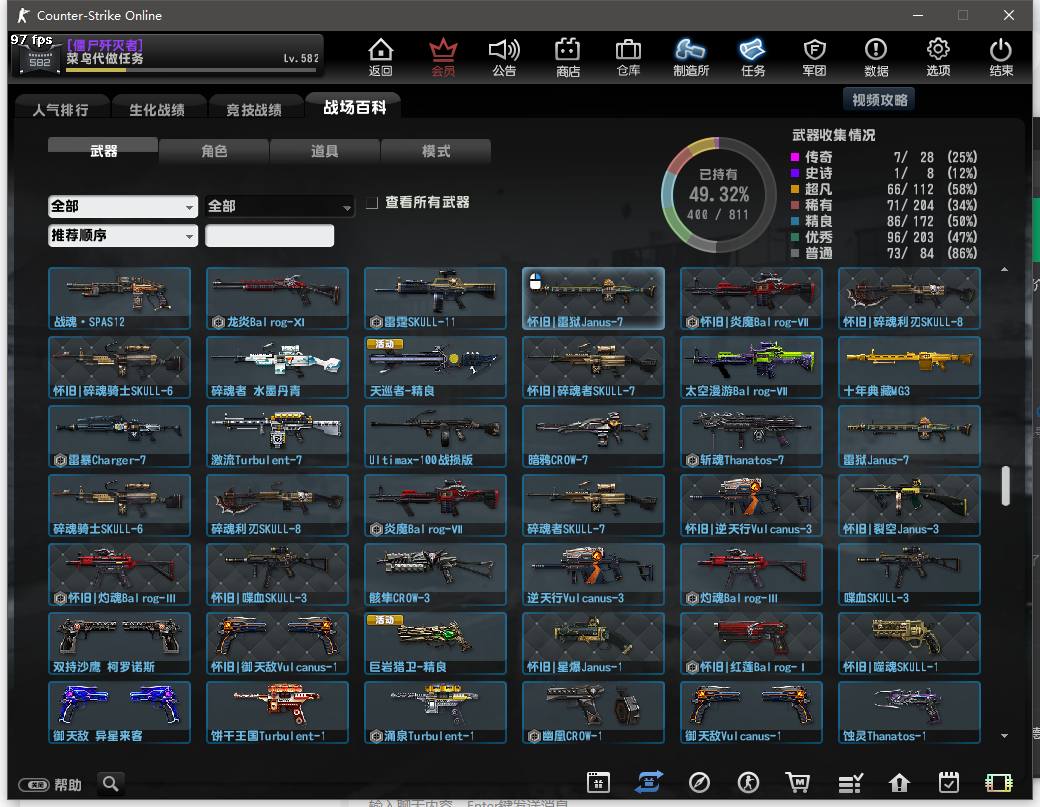Open the 仓库 inventory briefcase icon
Screen dimensions: 1040x807
click(628, 57)
